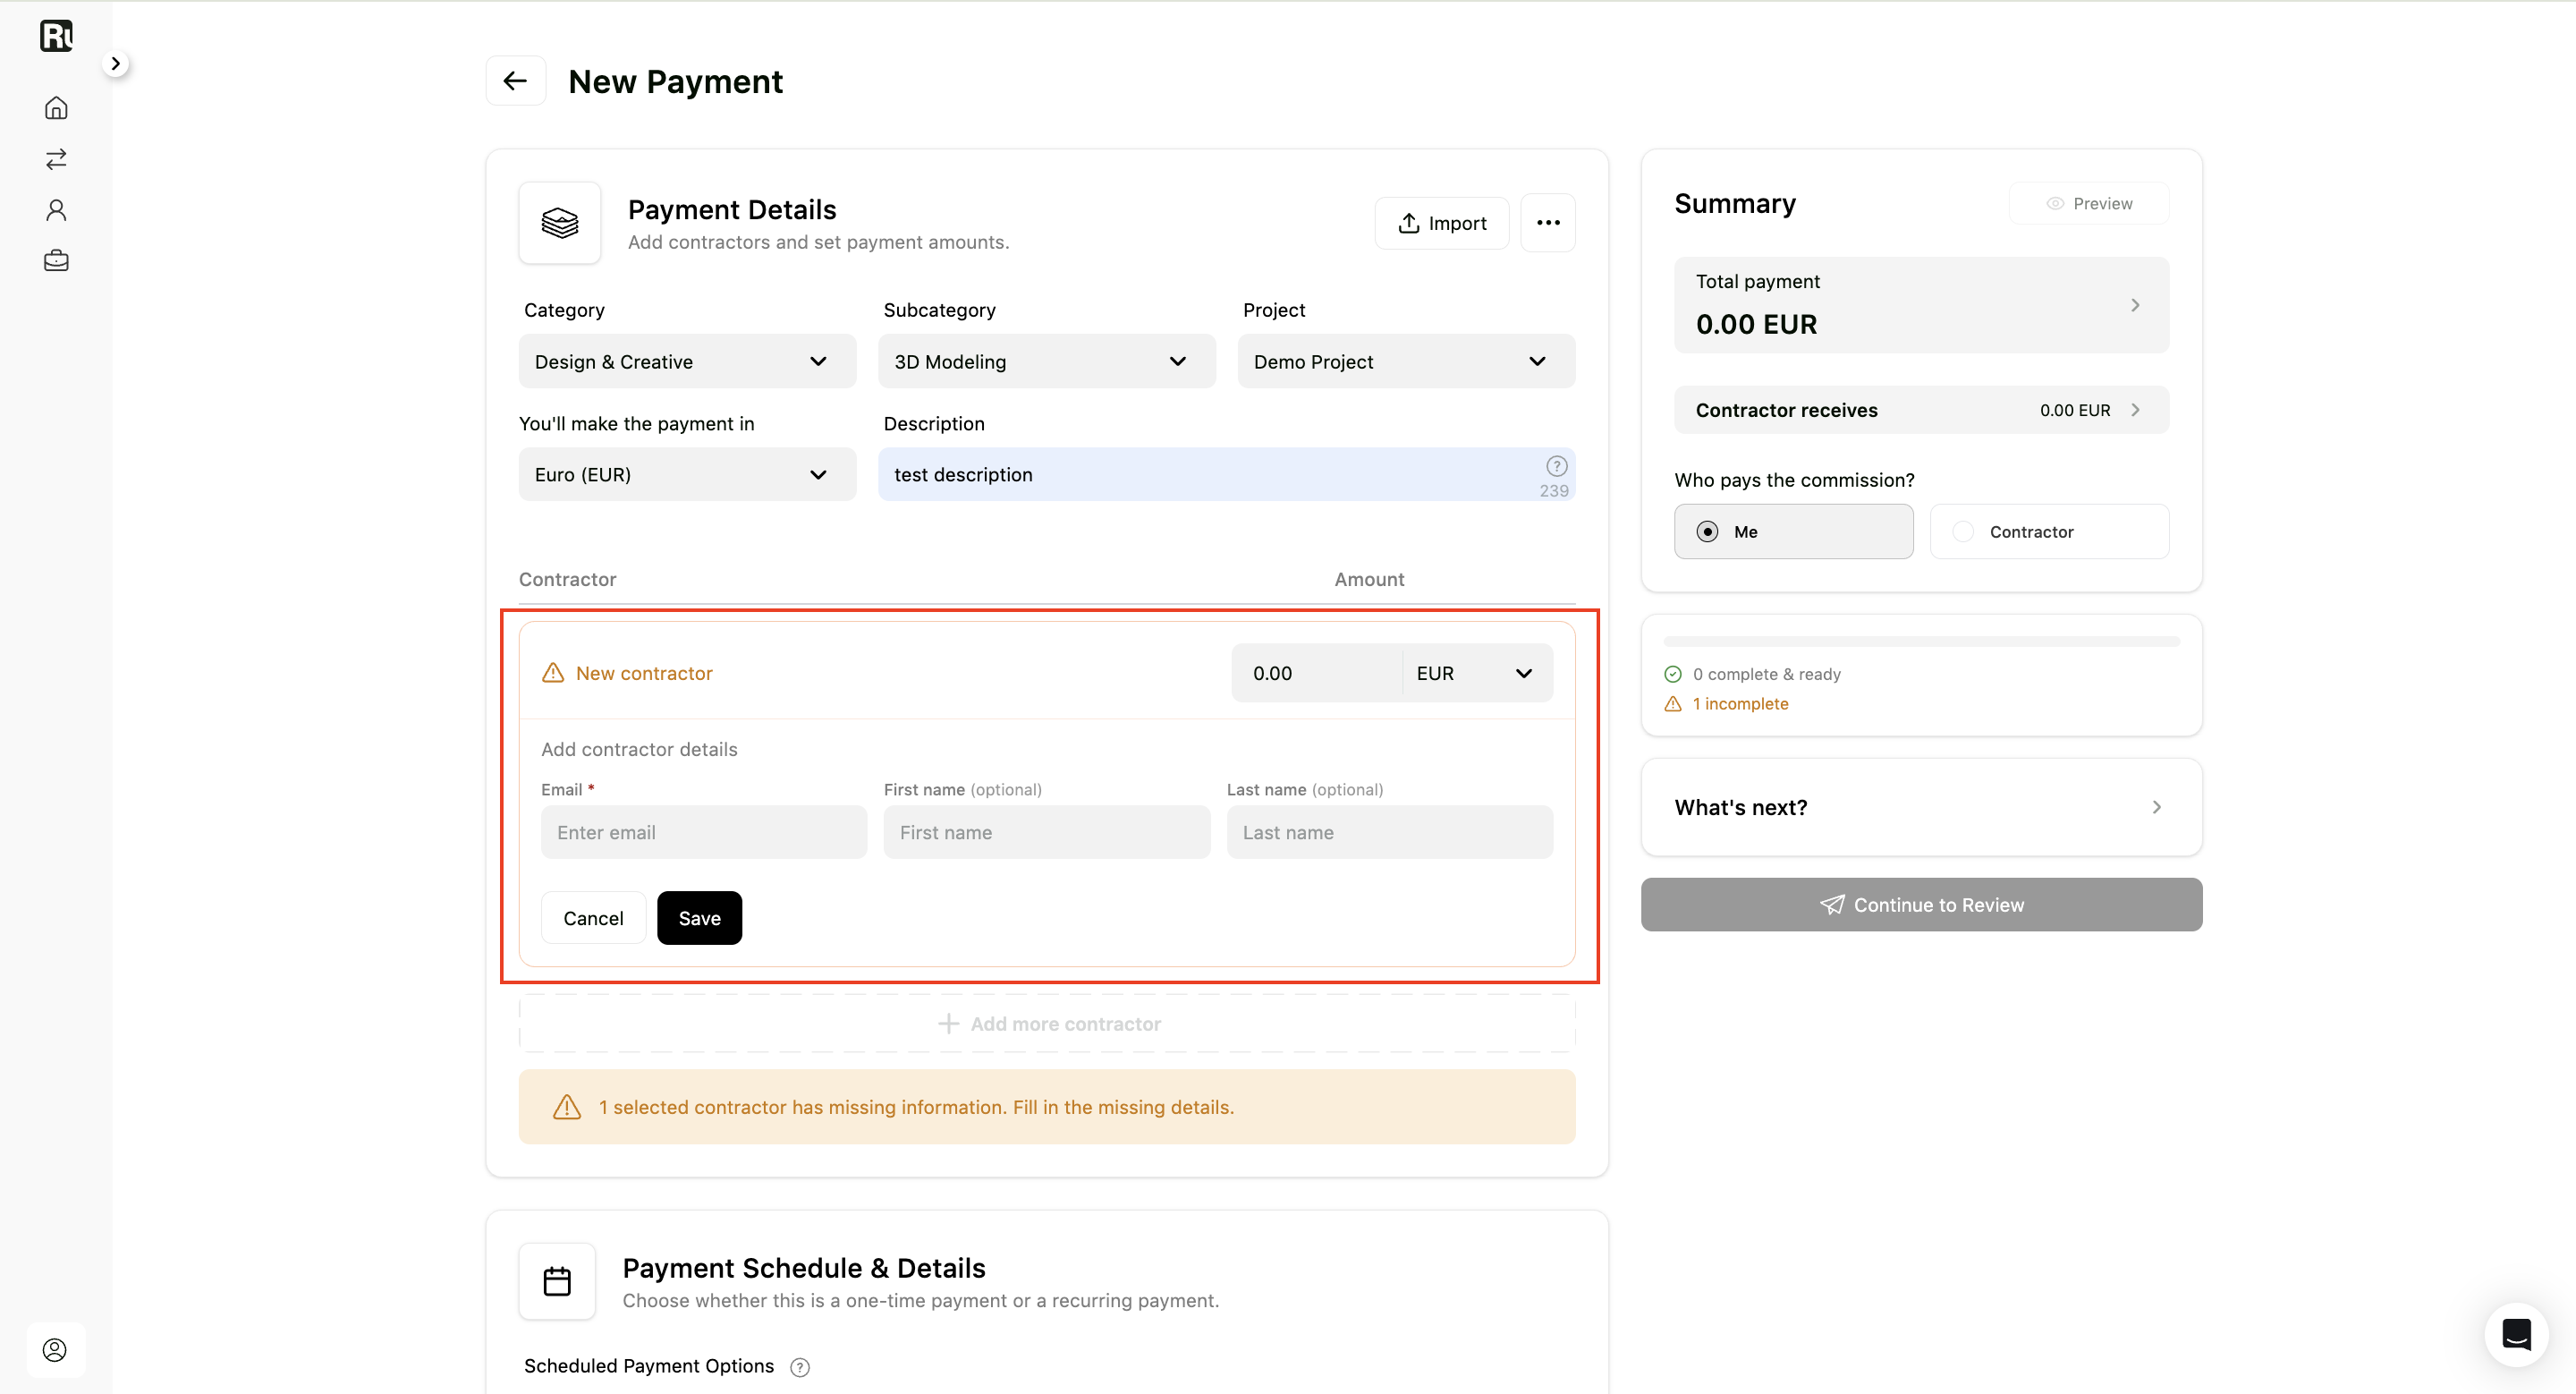Expand sidebar with the chevron toggle
Screen dimensions: 2576x1394
116,64
